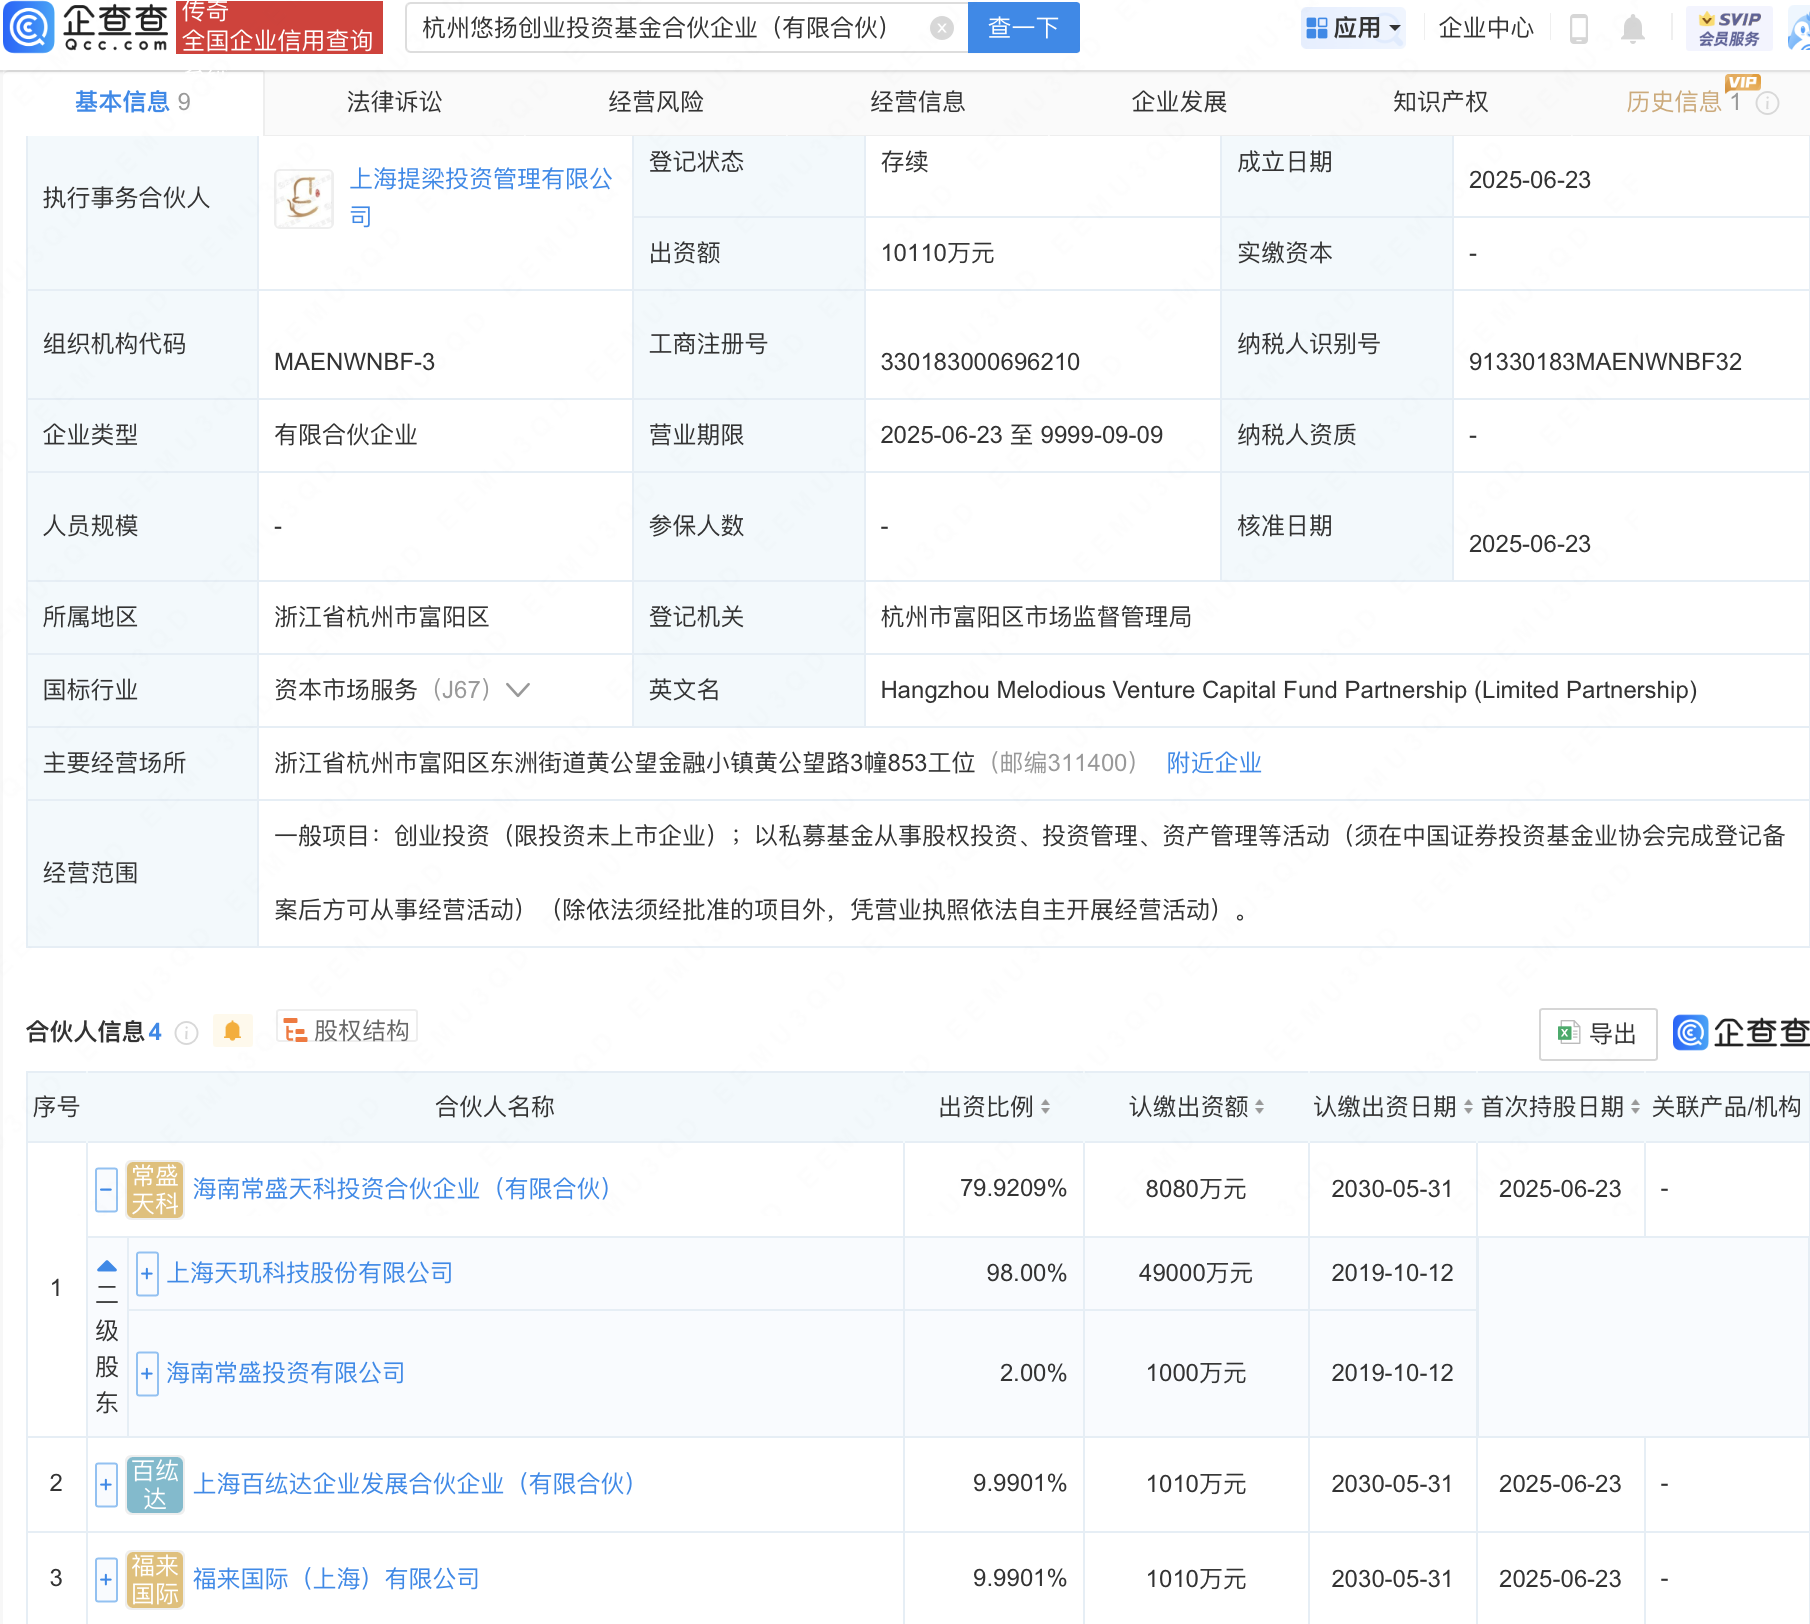Switch to the 基本信息 tab
The width and height of the screenshot is (1810, 1624).
click(132, 102)
